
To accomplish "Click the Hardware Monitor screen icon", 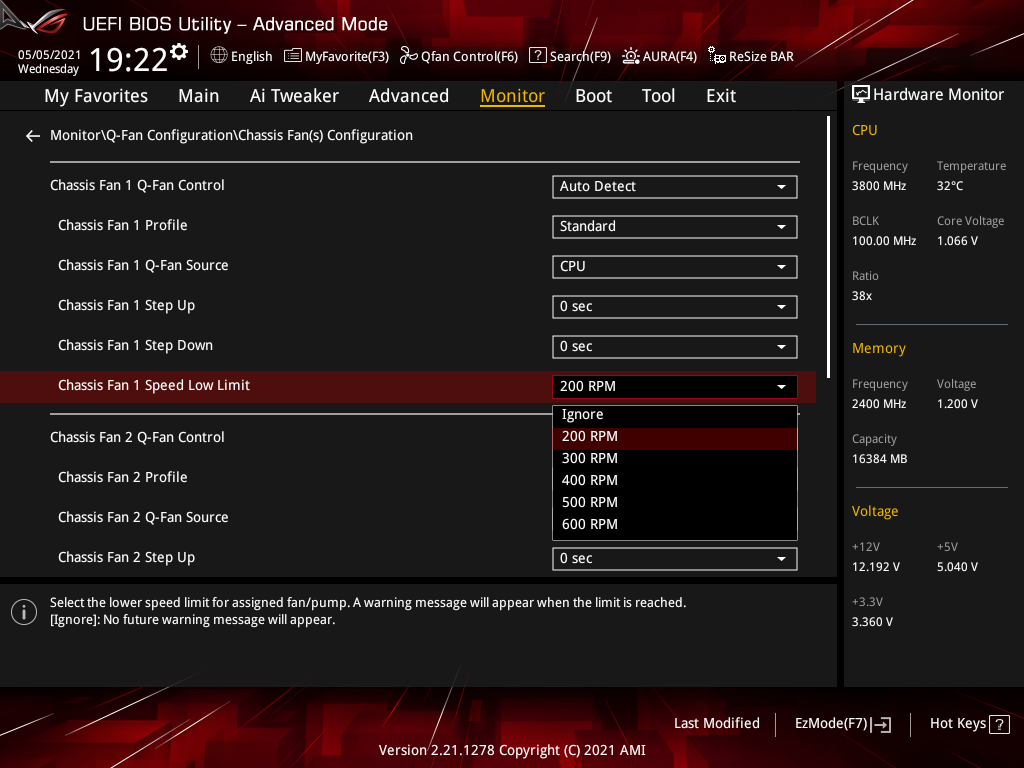I will (861, 95).
